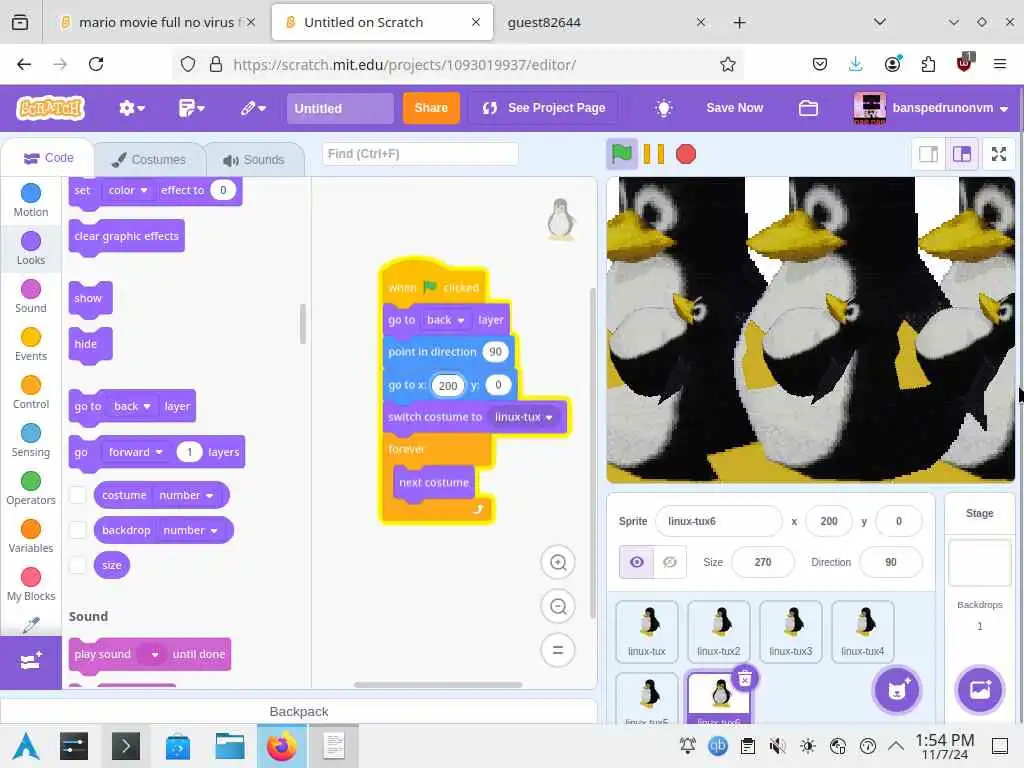The image size is (1024, 768).
Task: Select the Control block category
Action: click(31, 392)
